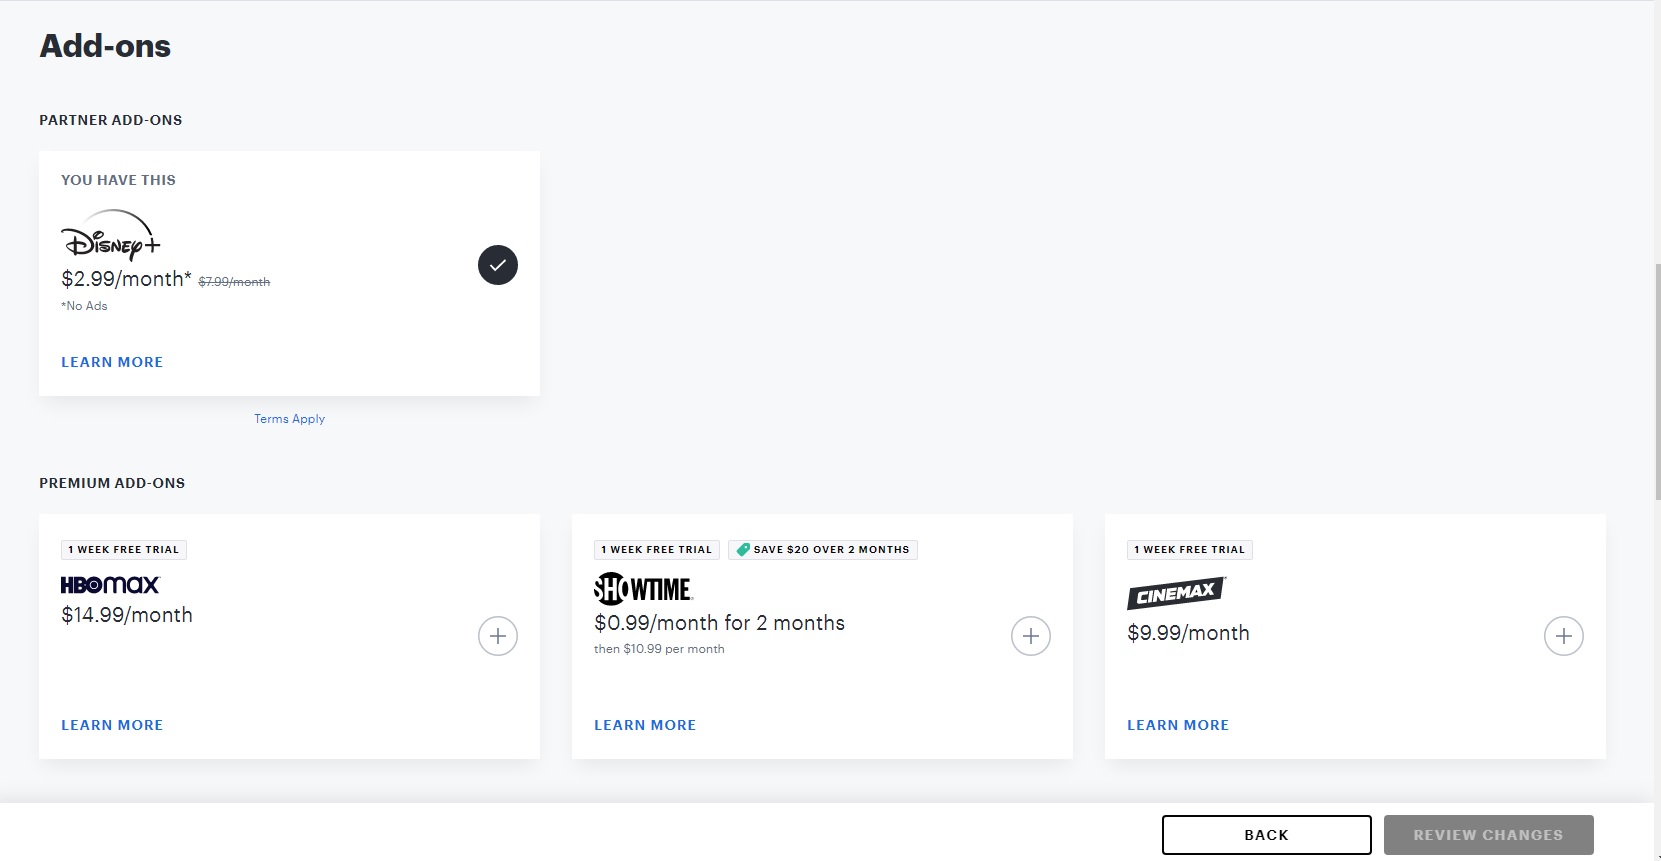Click the Cinemax logo
This screenshot has height=861, width=1661.
pos(1176,593)
